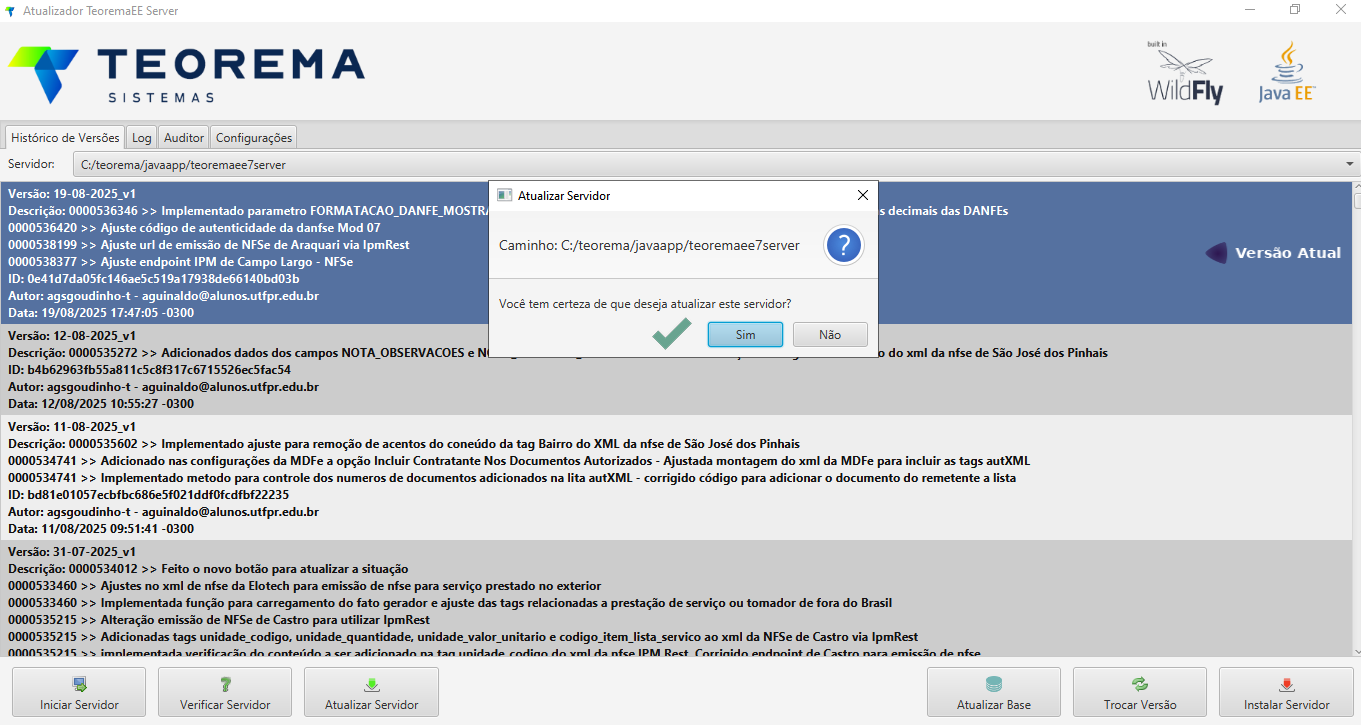The width and height of the screenshot is (1361, 725).
Task: Close the Atualizar Servidor dialog
Action: pos(863,196)
